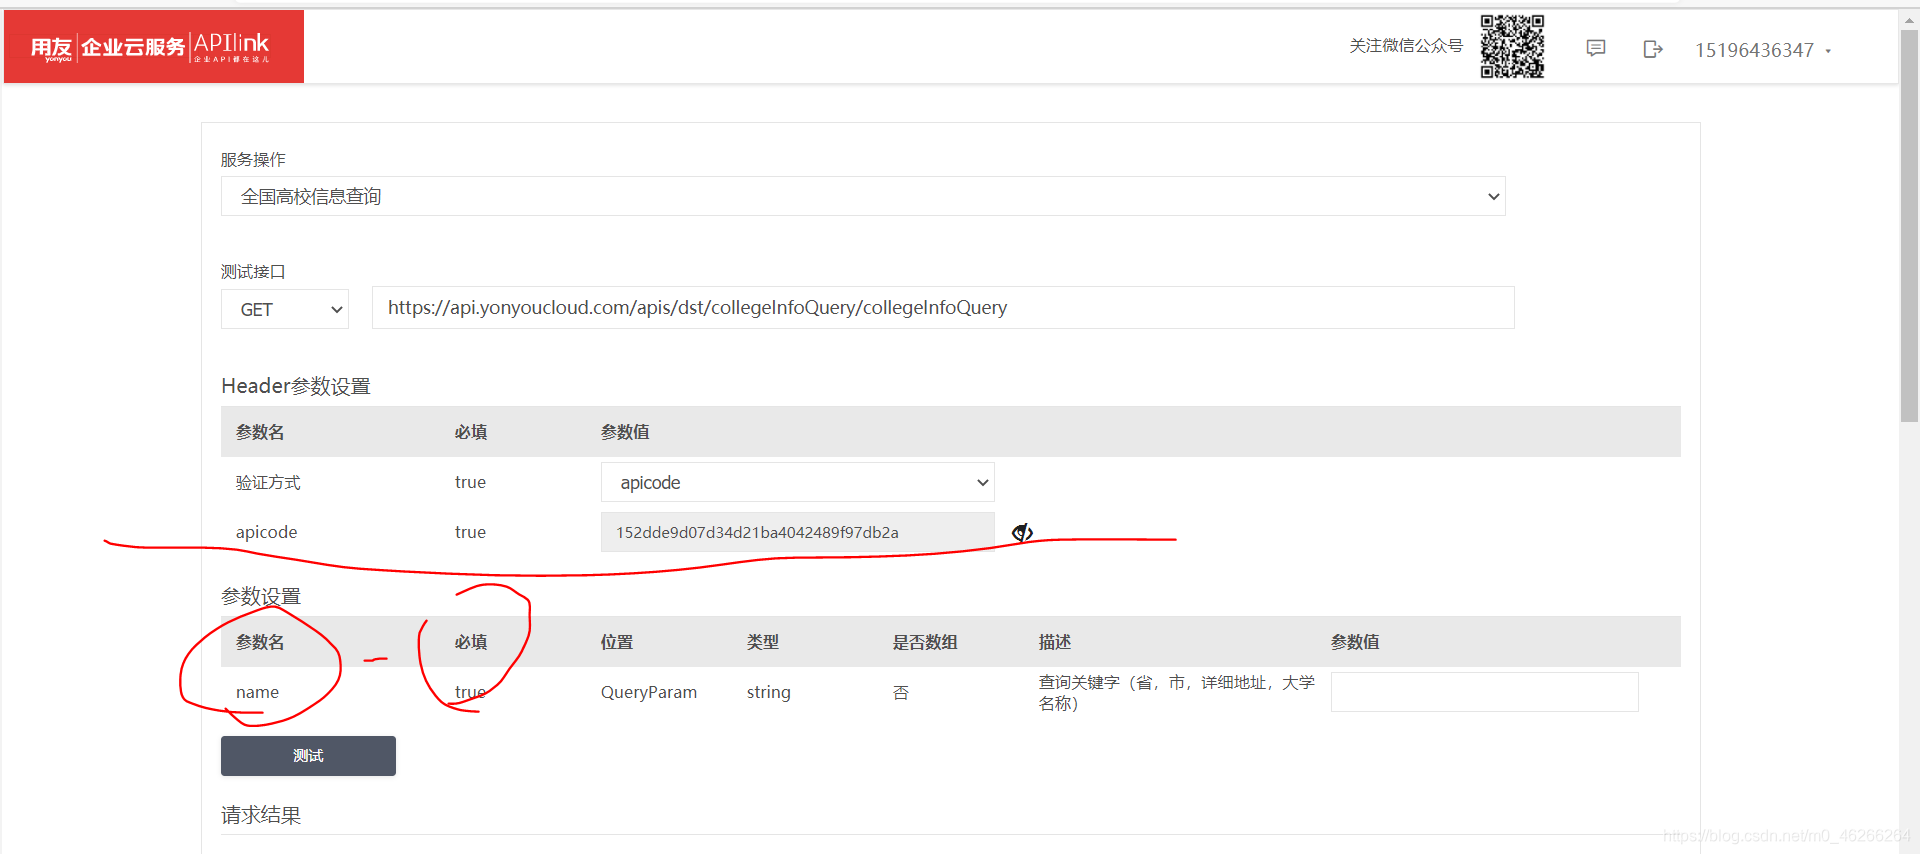1920x854 pixels.
Task: Click the Header参数设置 heading
Action: pos(296,386)
